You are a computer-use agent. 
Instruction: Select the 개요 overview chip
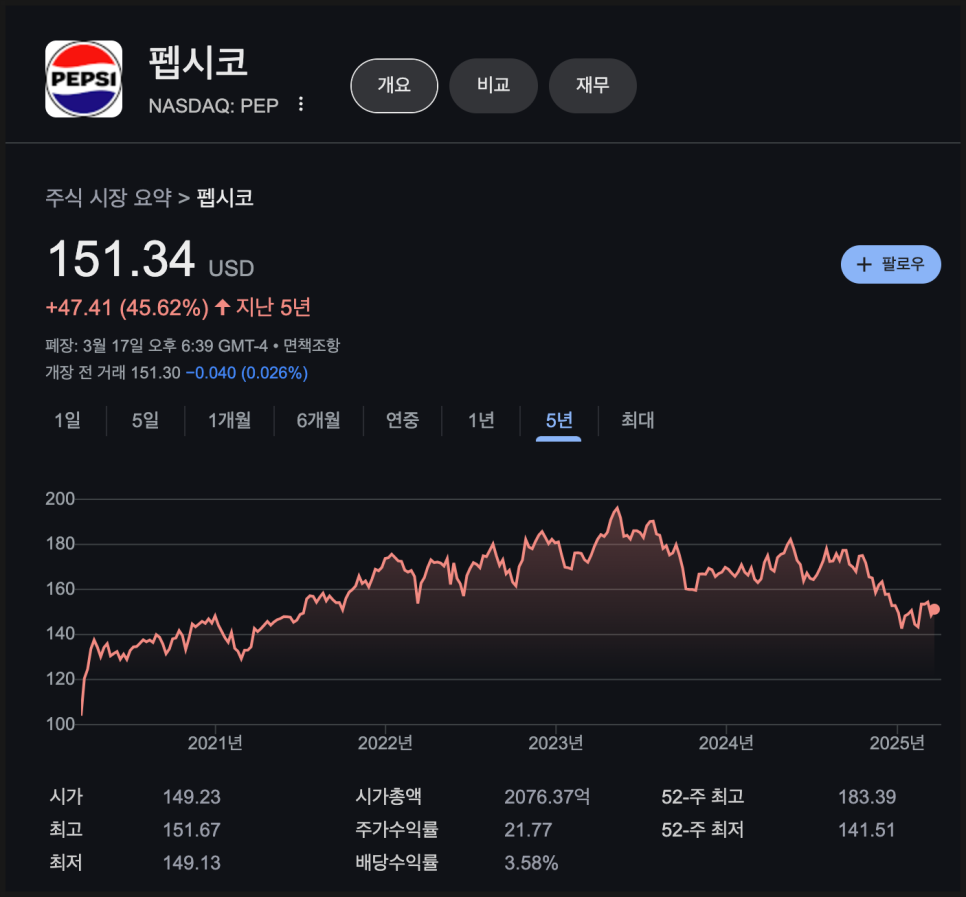pos(394,86)
